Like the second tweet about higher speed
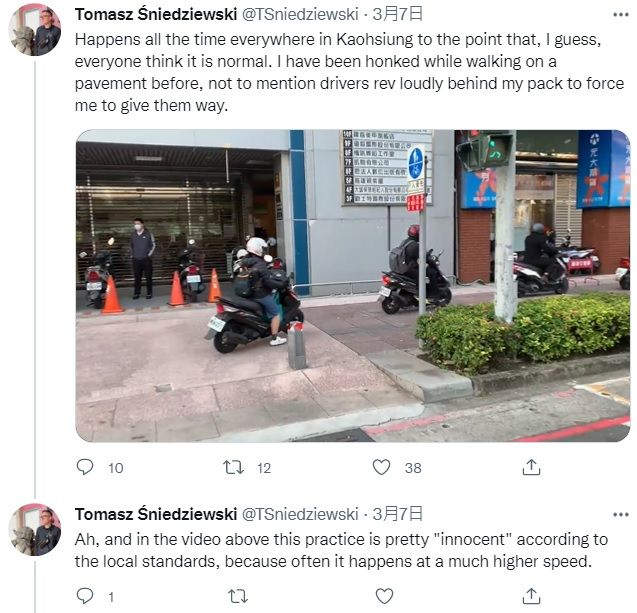The image size is (637, 613). click(x=384, y=596)
